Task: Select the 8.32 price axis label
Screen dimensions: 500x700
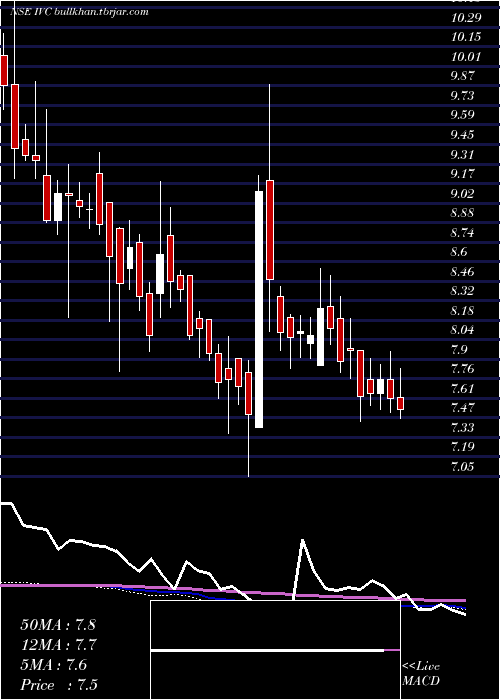Action: coord(464,291)
